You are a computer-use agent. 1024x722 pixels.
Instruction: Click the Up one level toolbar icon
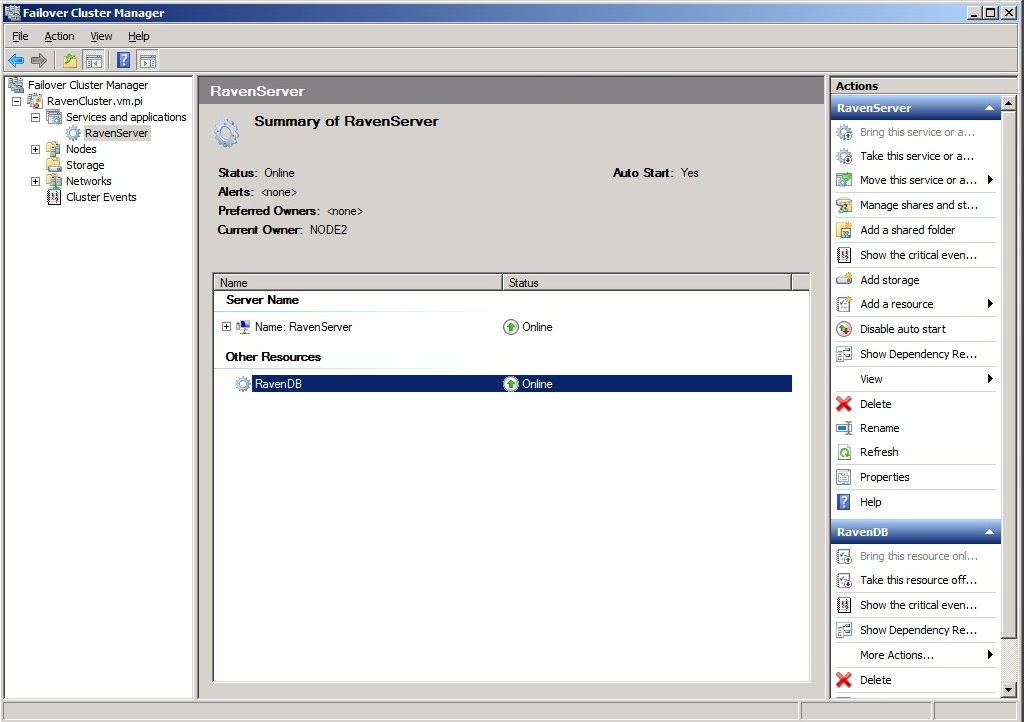[69, 61]
